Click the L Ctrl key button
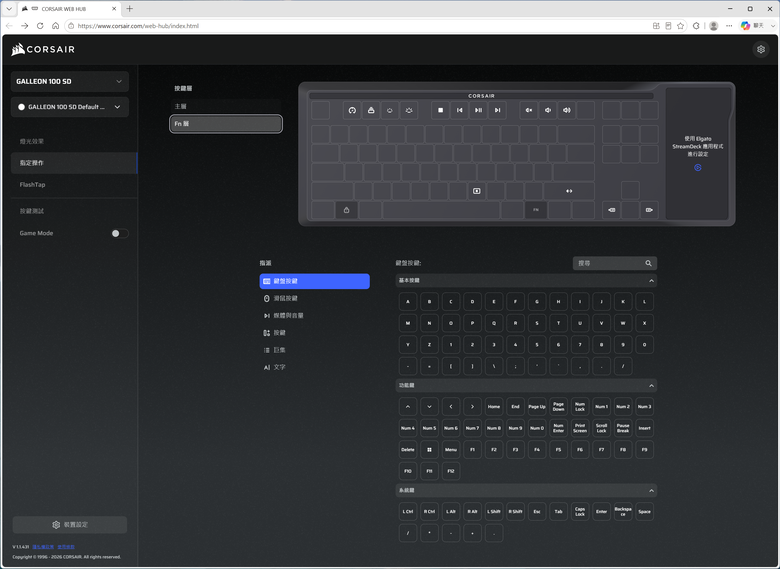 coord(408,512)
